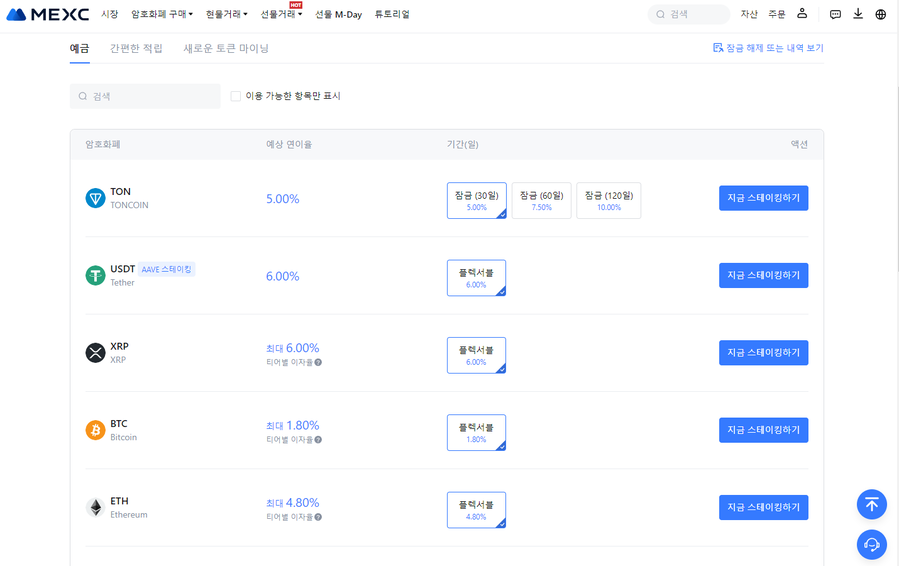Click XRP tiered interest help icon

pos(318,362)
